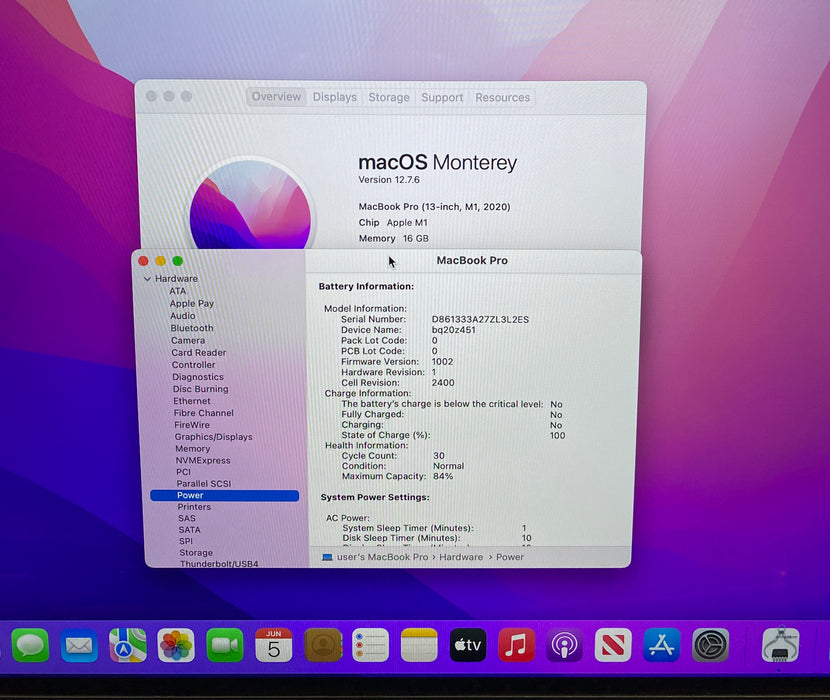
Task: Click Power in the path bar
Action: tap(510, 557)
